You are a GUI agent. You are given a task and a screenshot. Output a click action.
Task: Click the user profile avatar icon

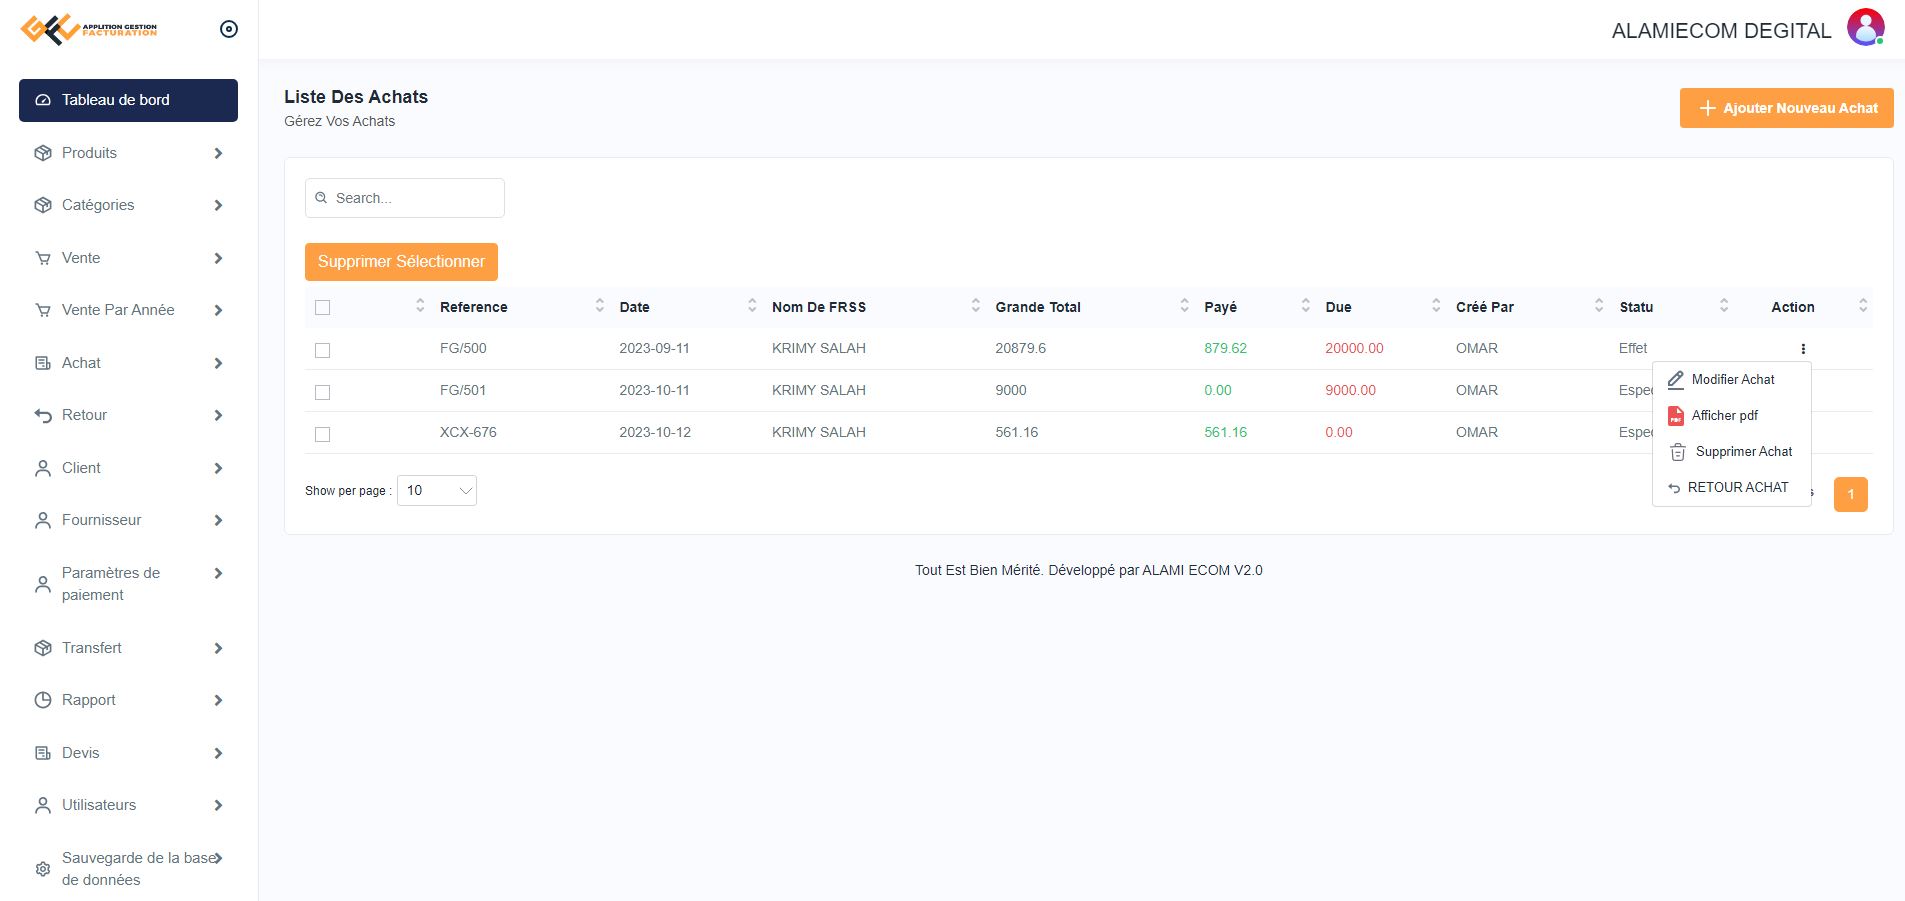pyautogui.click(x=1865, y=27)
